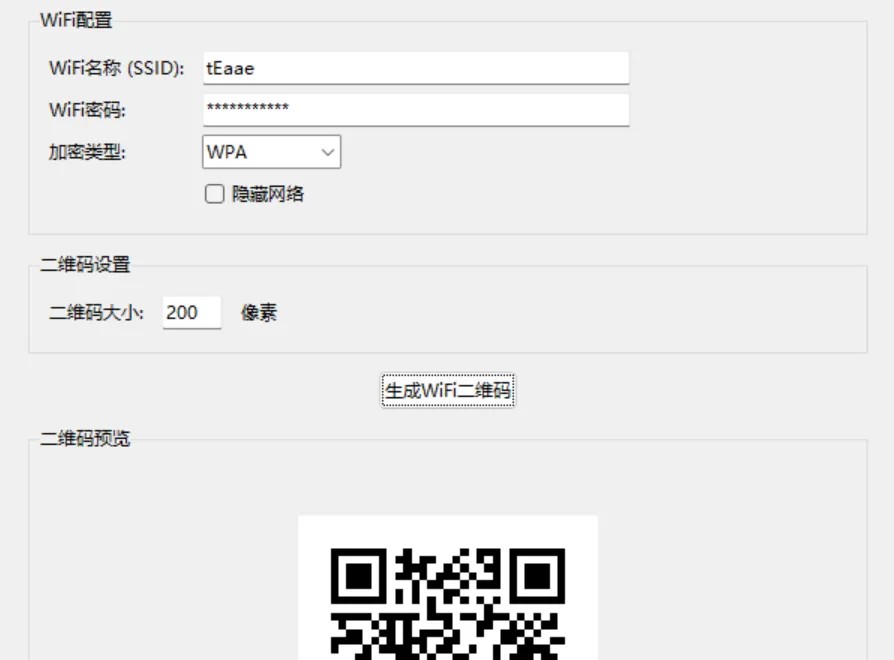Click the generated QR code preview image
894x660 pixels.
[448, 588]
